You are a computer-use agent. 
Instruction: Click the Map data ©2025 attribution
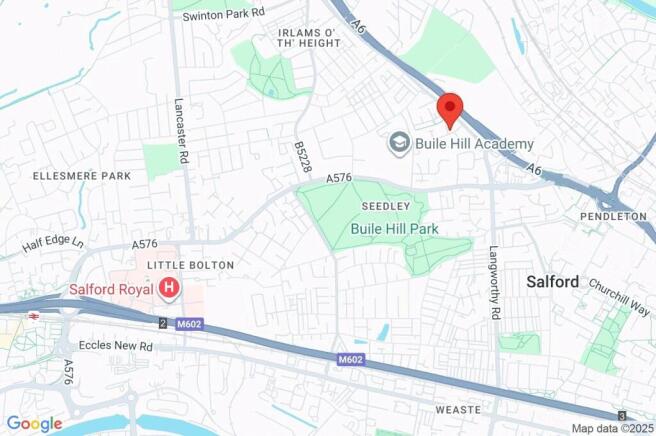click(612, 428)
